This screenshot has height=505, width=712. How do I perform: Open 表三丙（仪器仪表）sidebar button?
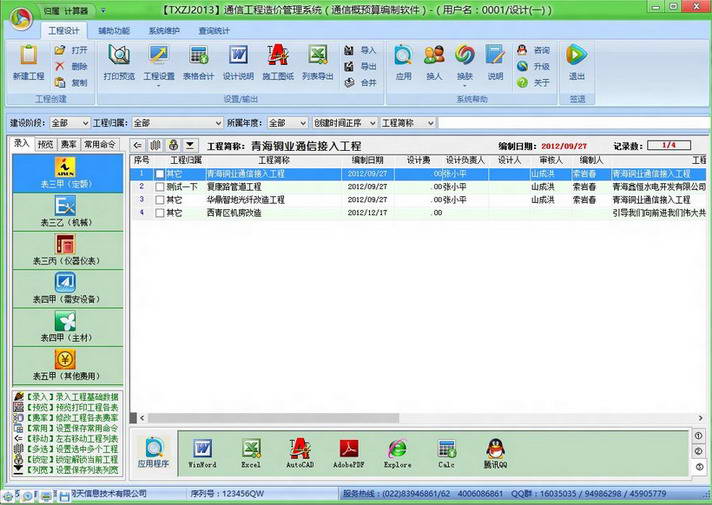(68, 251)
